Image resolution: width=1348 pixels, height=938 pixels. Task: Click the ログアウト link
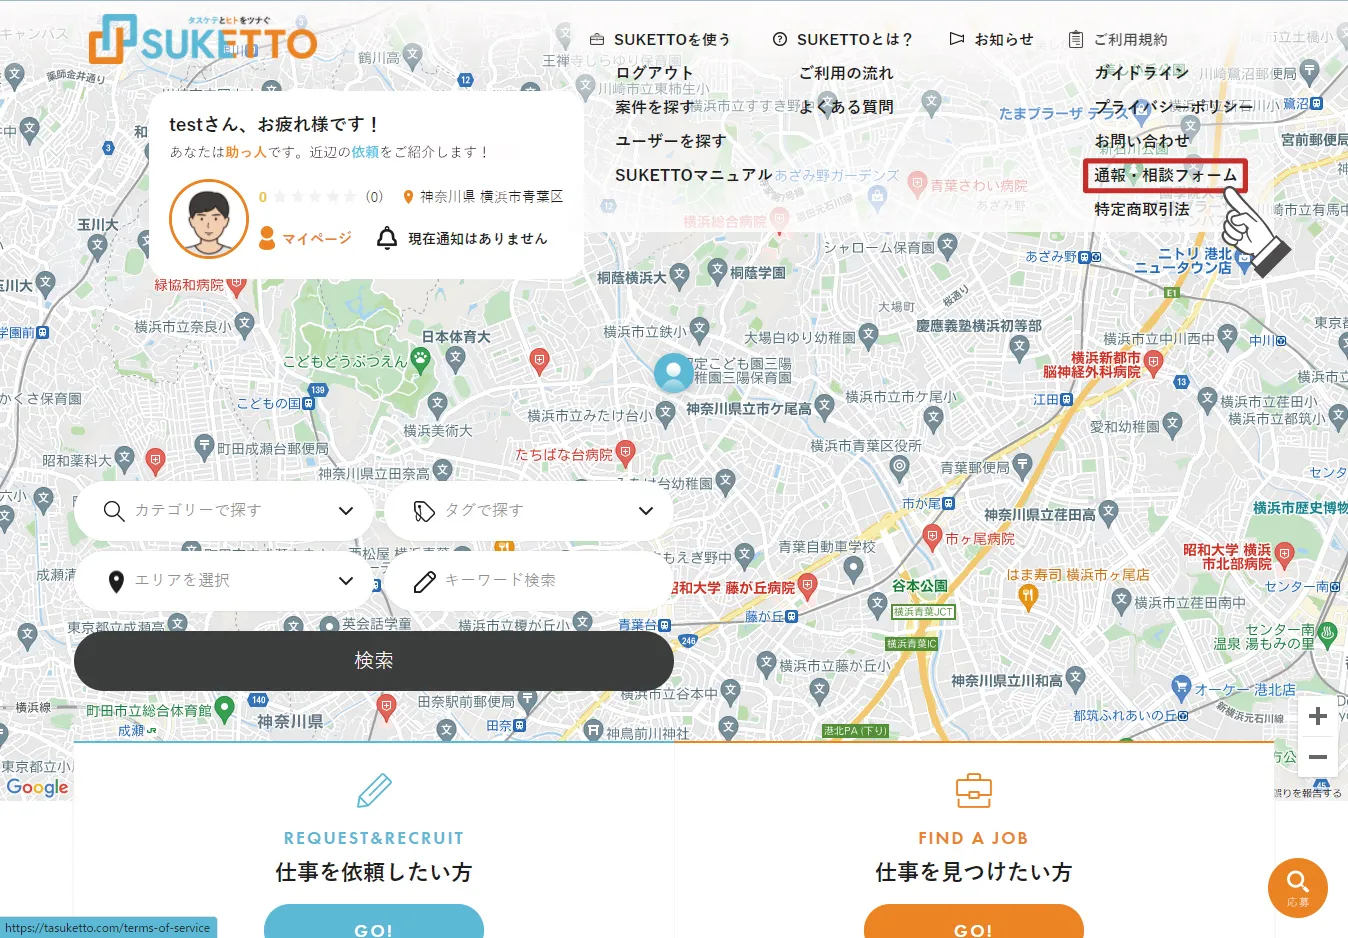point(654,73)
